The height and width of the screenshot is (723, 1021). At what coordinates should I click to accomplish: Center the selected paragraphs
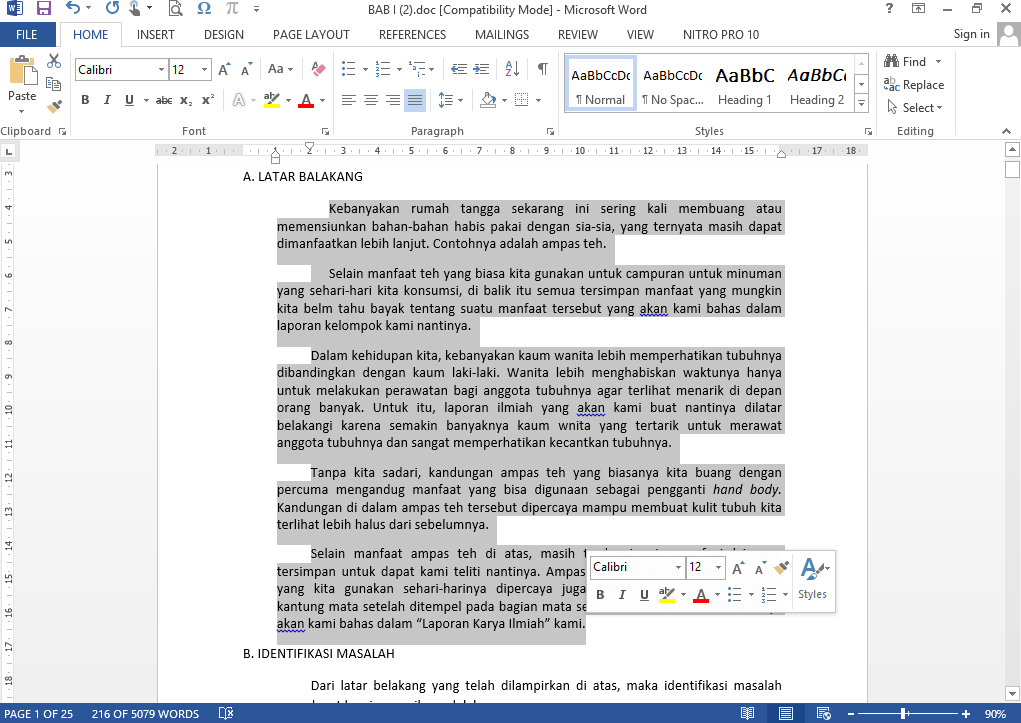[x=371, y=100]
